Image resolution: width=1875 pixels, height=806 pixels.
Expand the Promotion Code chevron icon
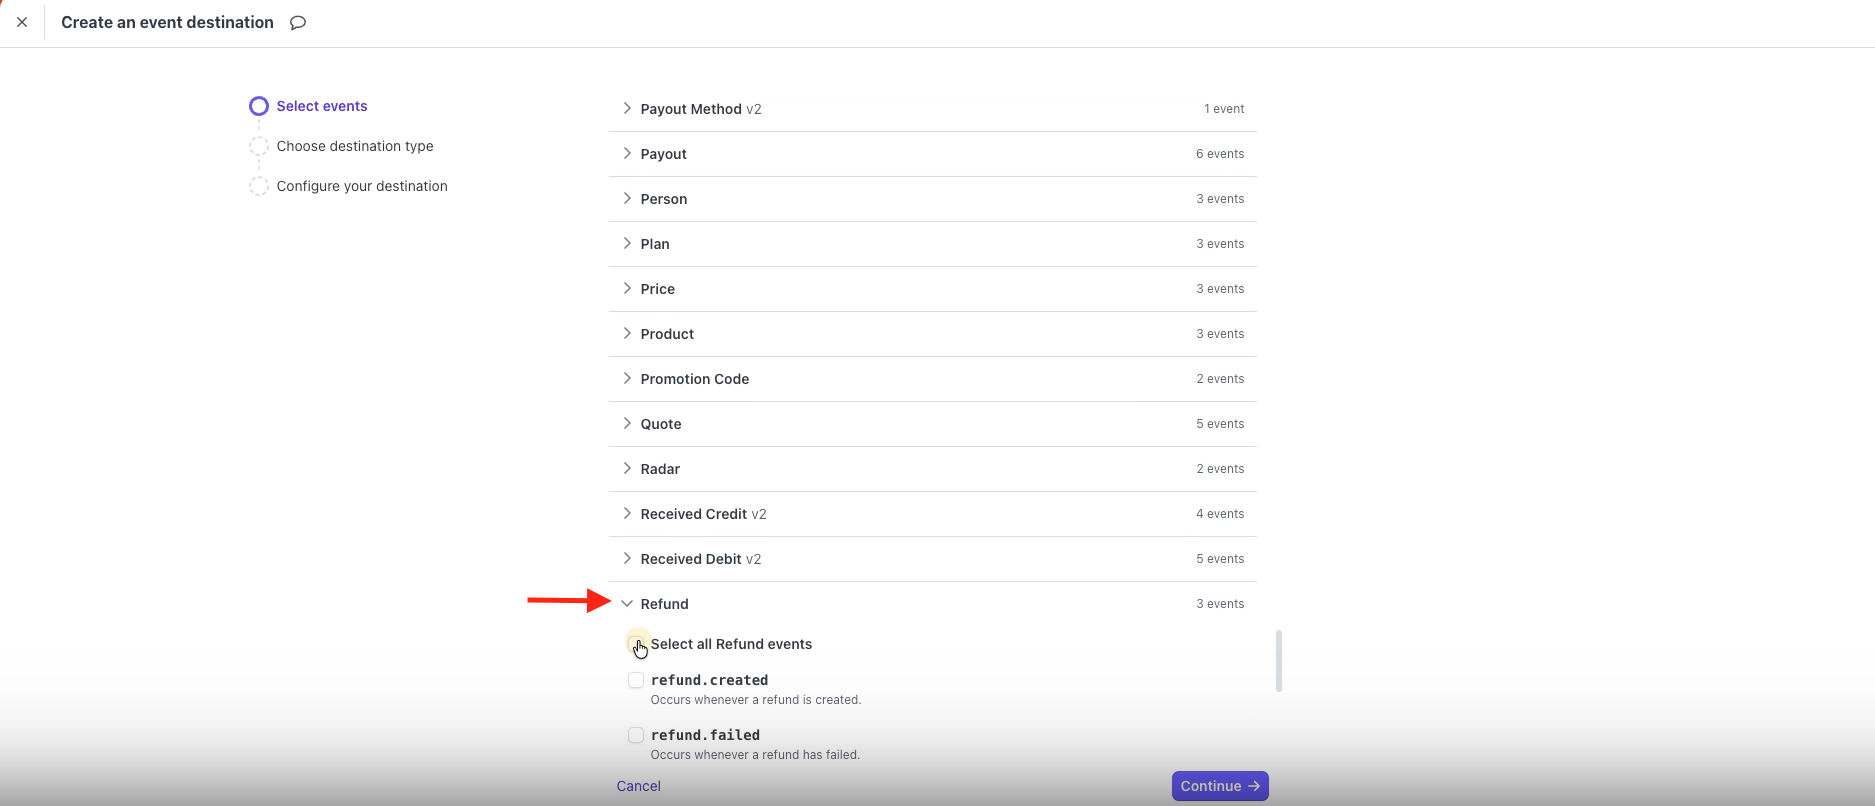click(x=627, y=378)
